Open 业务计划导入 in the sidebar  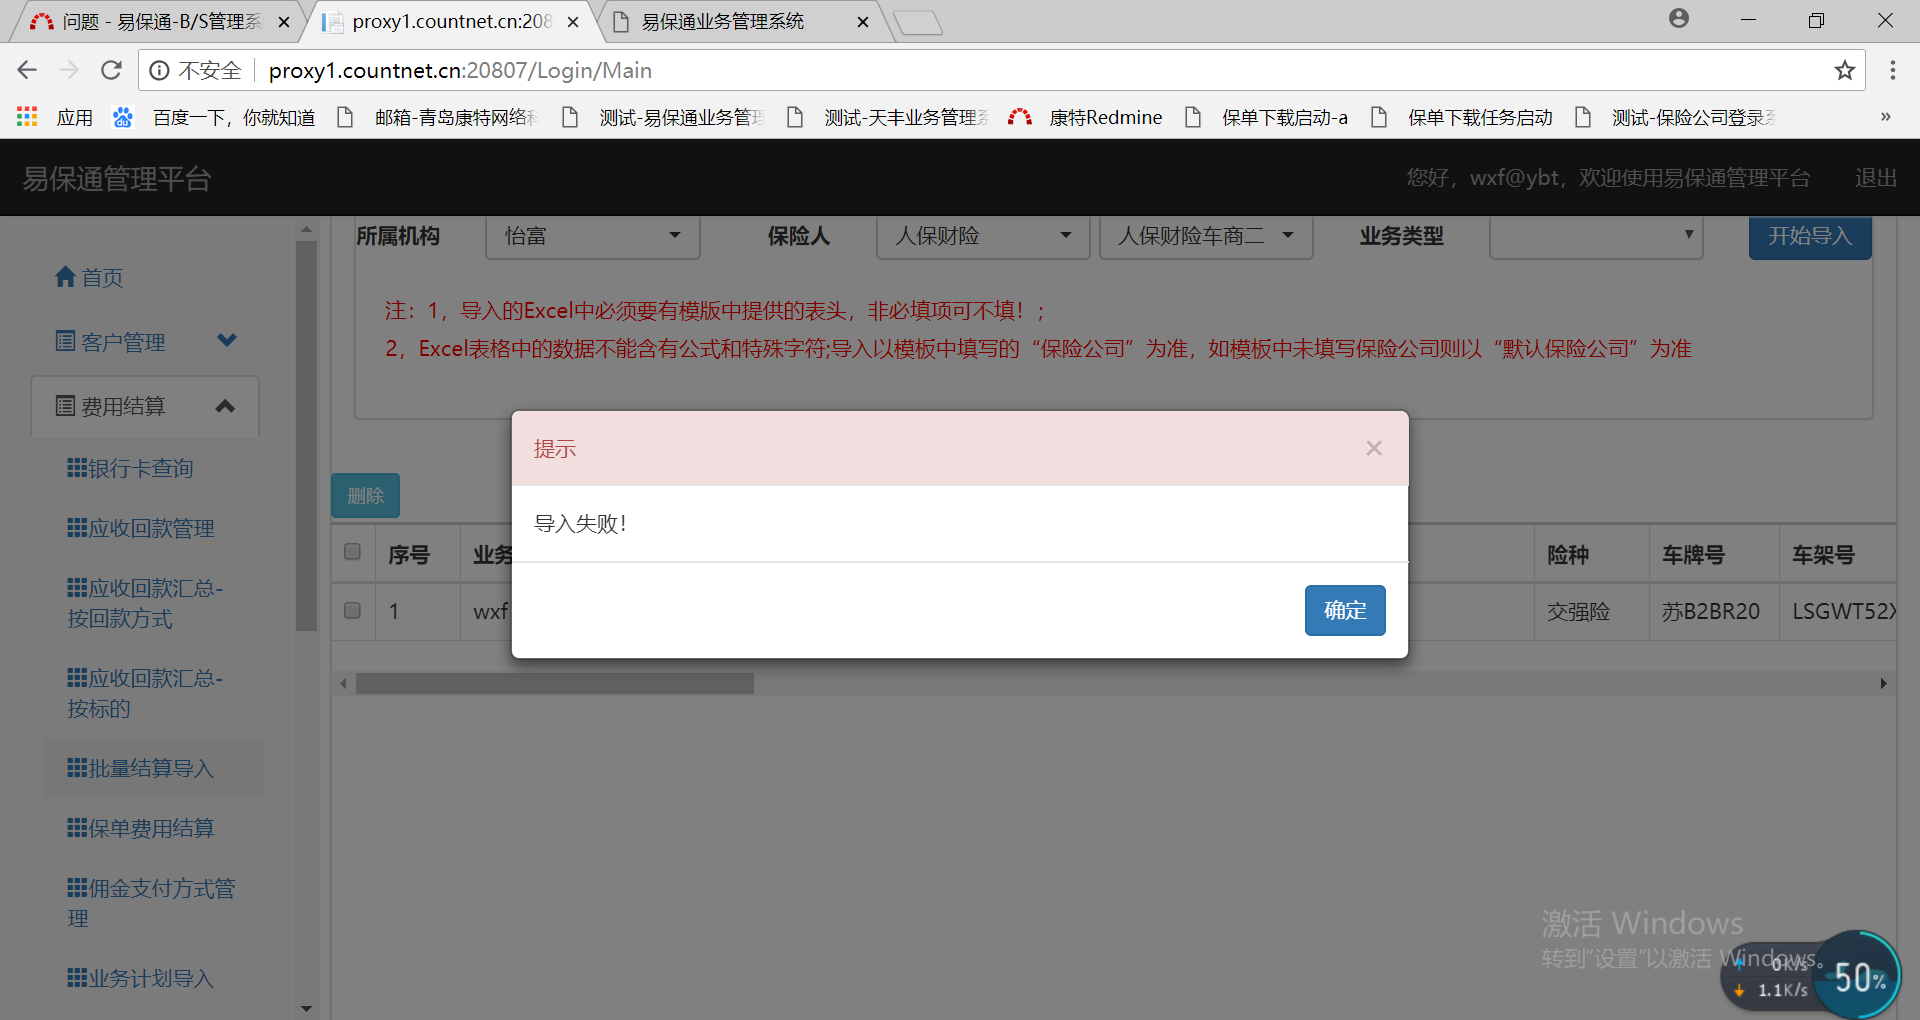(x=141, y=978)
